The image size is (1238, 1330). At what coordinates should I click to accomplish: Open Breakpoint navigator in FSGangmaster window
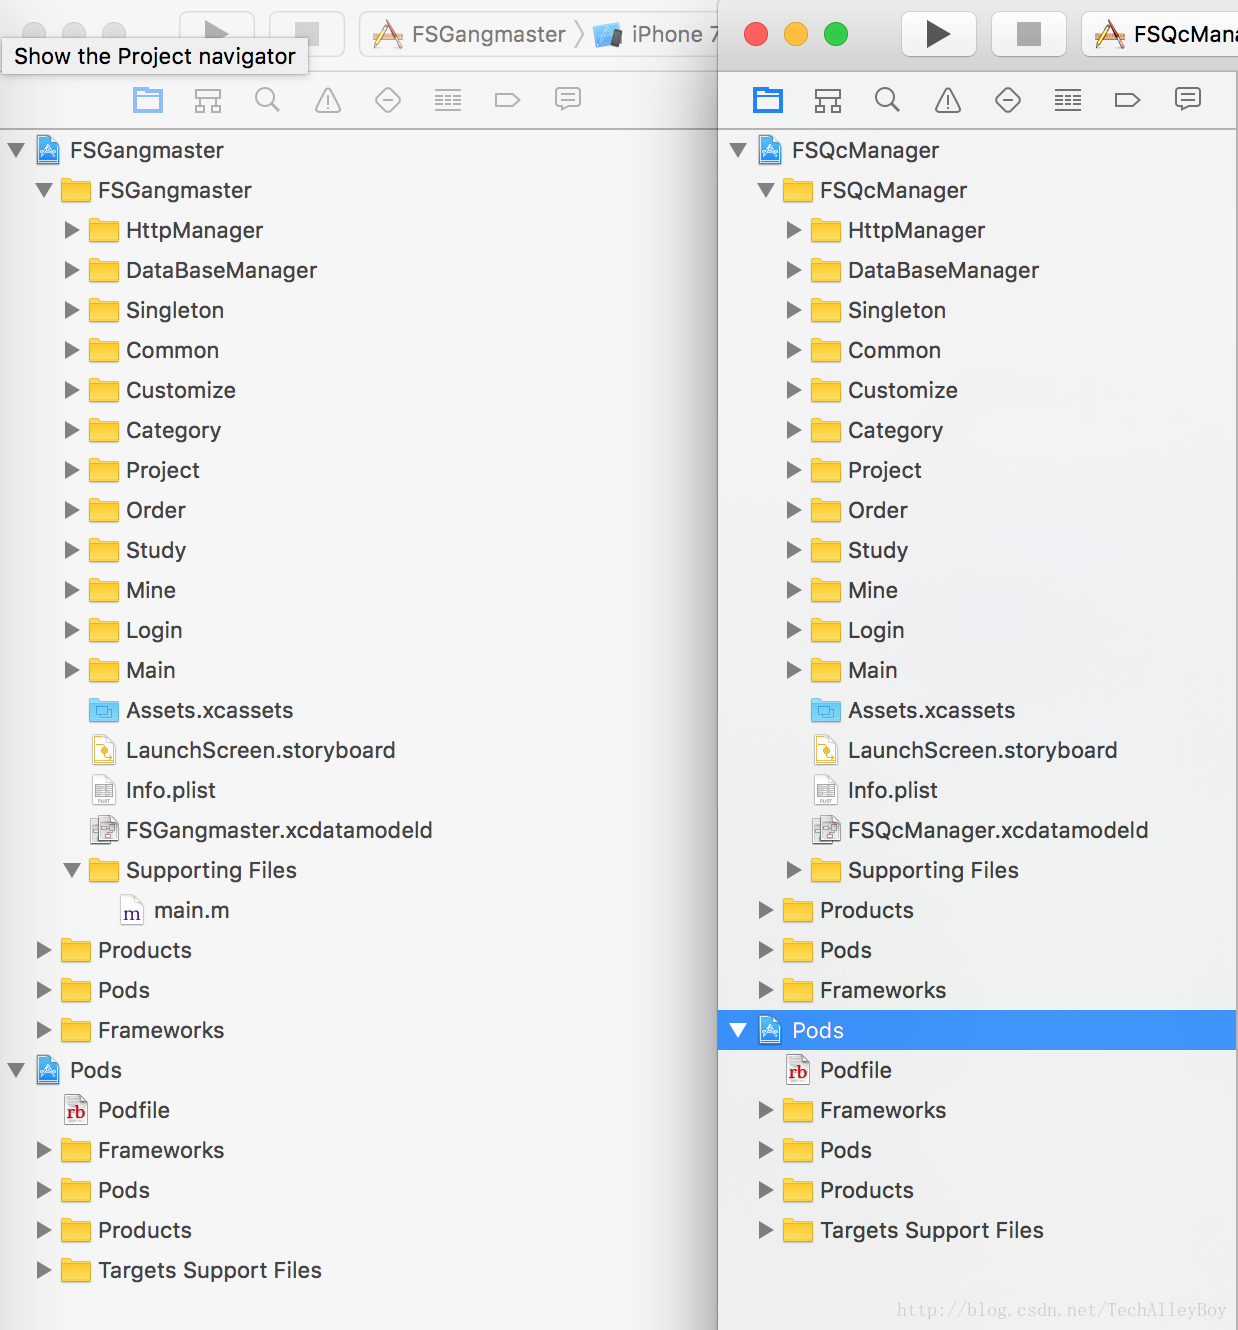(x=507, y=100)
